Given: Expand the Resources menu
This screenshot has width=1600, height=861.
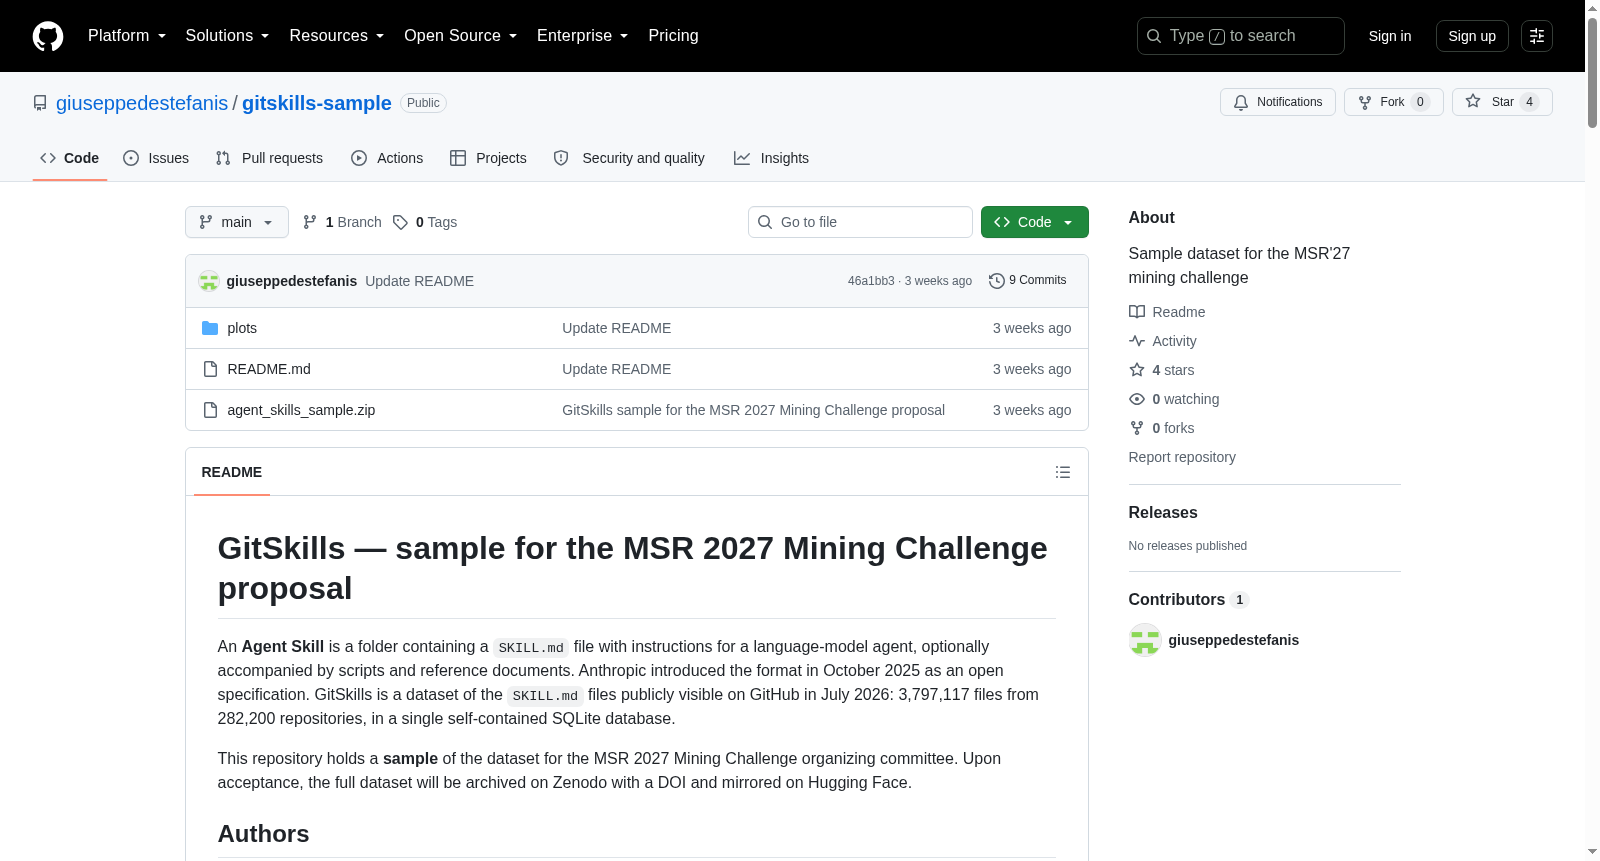Looking at the screenshot, I should point(336,36).
